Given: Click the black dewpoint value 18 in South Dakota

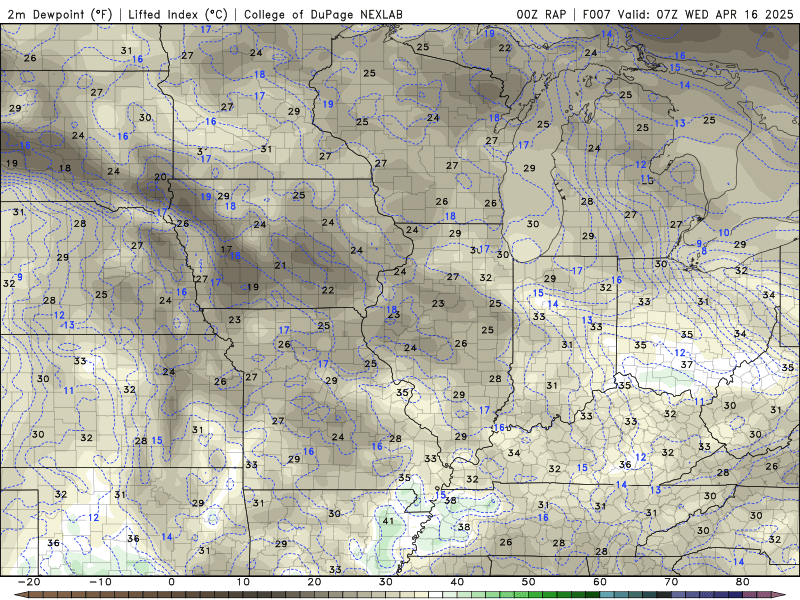Looking at the screenshot, I should (65, 168).
